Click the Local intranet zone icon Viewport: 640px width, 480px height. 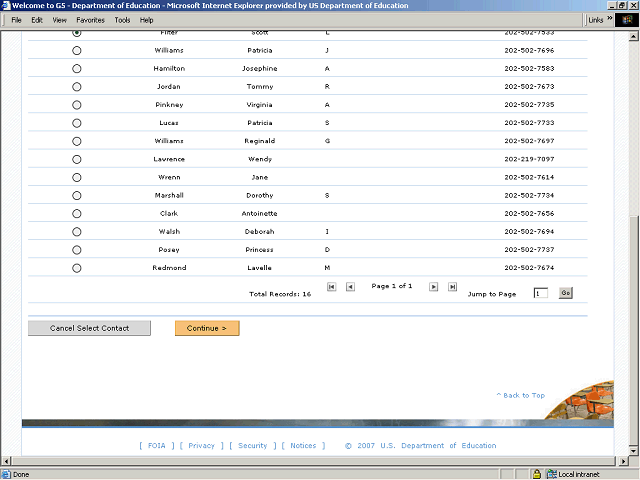coord(552,474)
